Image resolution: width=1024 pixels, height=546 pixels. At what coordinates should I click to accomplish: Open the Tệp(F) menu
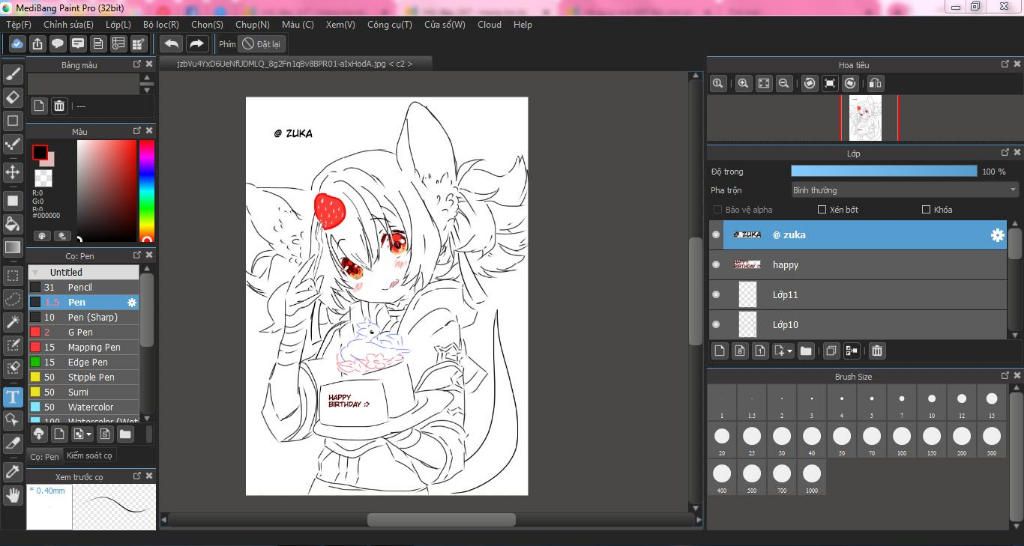[18, 25]
